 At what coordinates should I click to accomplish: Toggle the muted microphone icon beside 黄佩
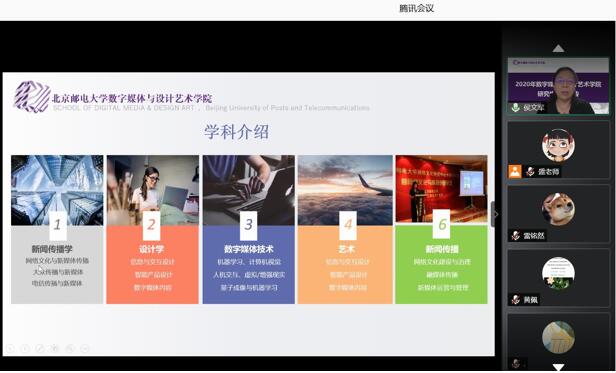pyautogui.click(x=515, y=300)
